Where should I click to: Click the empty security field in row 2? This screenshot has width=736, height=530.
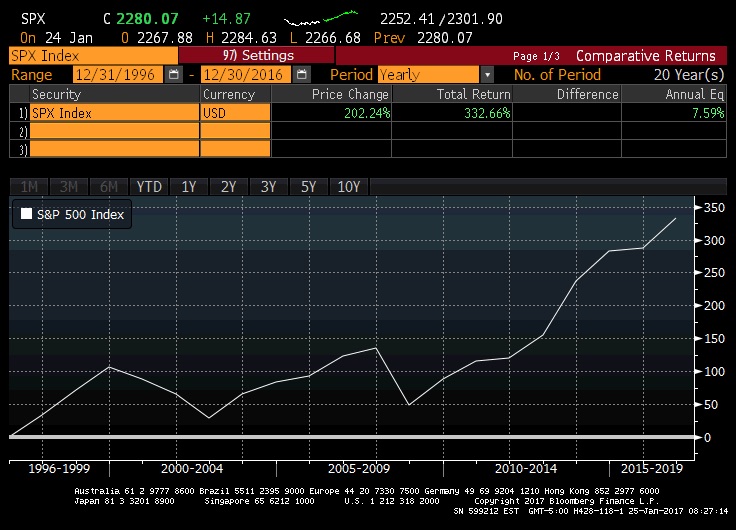click(x=115, y=131)
